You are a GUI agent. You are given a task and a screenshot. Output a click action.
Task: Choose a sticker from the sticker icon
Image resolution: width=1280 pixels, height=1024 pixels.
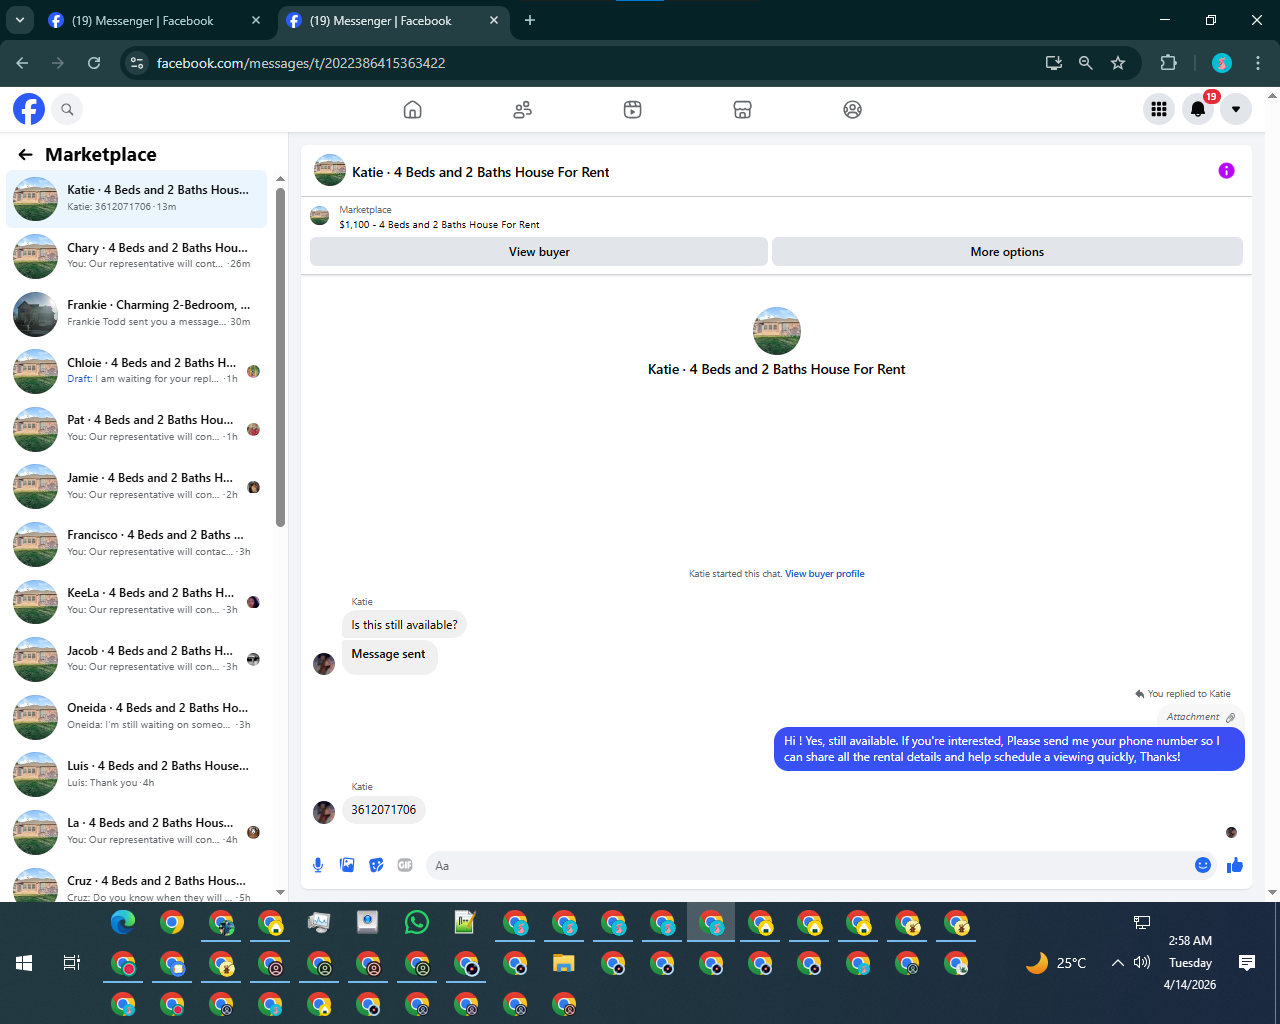point(376,865)
